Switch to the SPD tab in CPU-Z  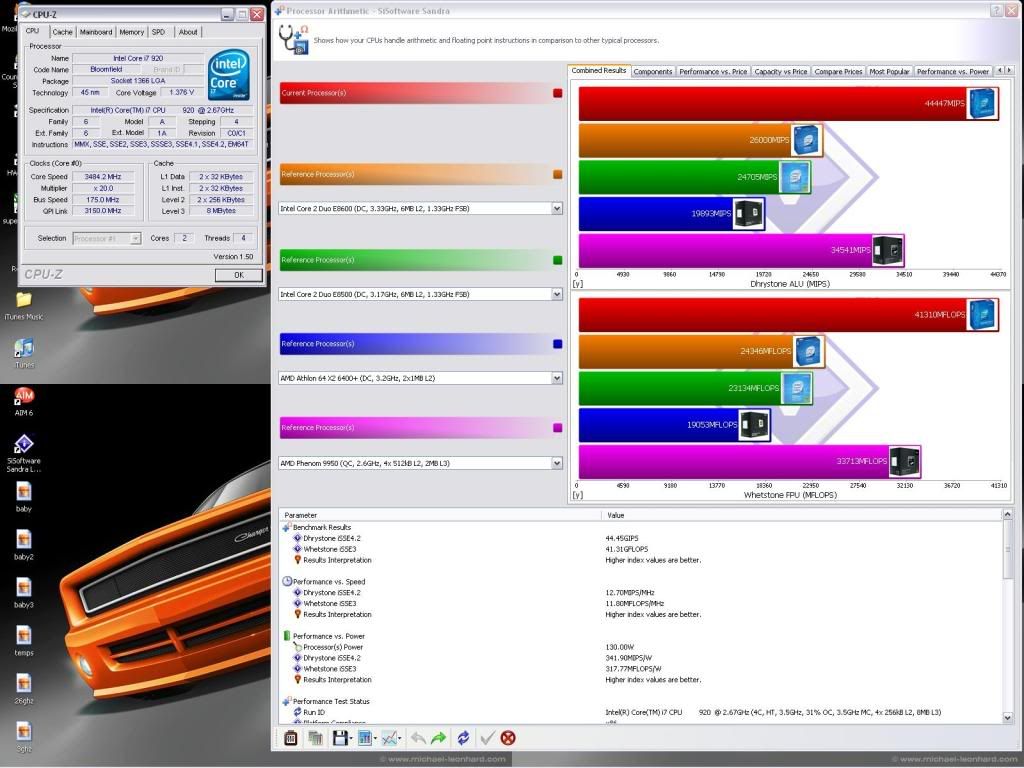pyautogui.click(x=158, y=32)
